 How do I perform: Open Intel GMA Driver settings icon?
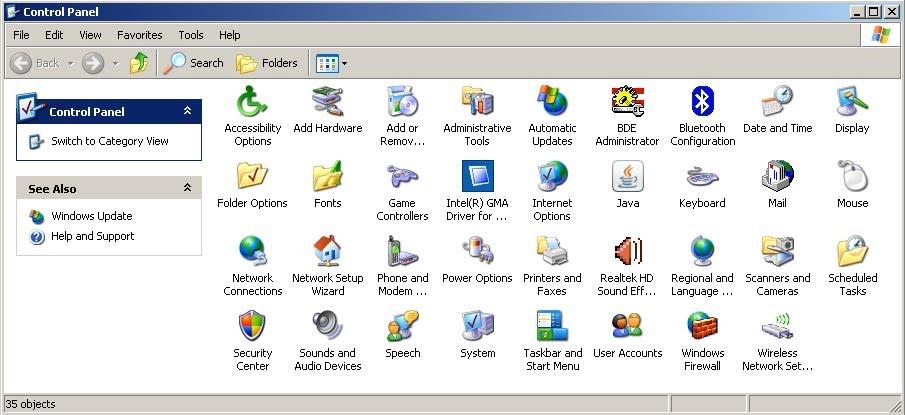coord(477,177)
